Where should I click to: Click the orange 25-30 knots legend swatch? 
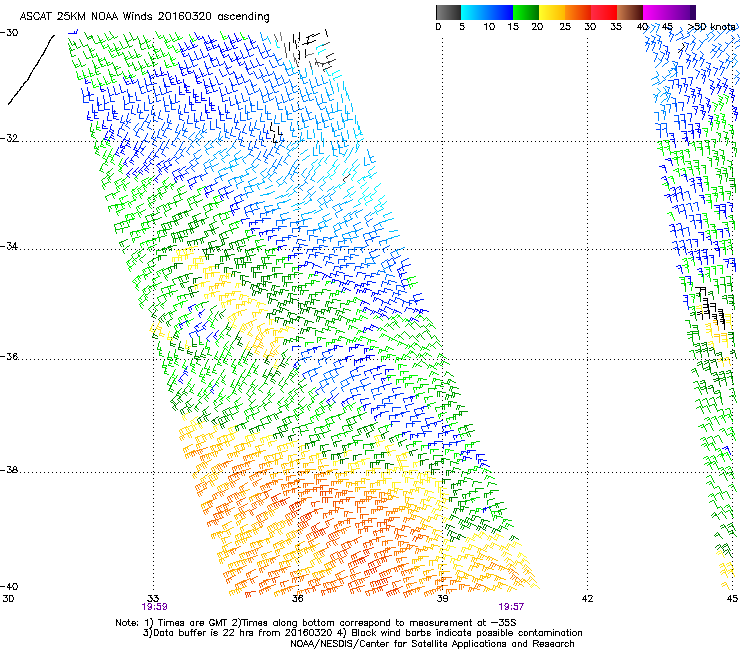578,12
